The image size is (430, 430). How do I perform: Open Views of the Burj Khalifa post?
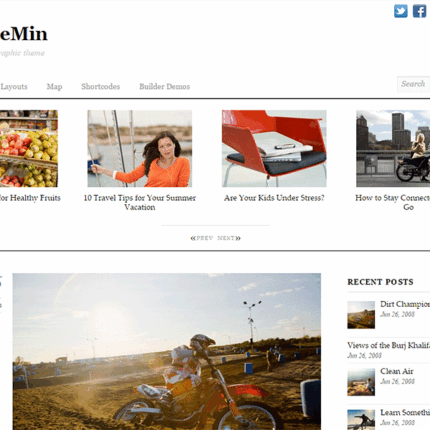(389, 345)
